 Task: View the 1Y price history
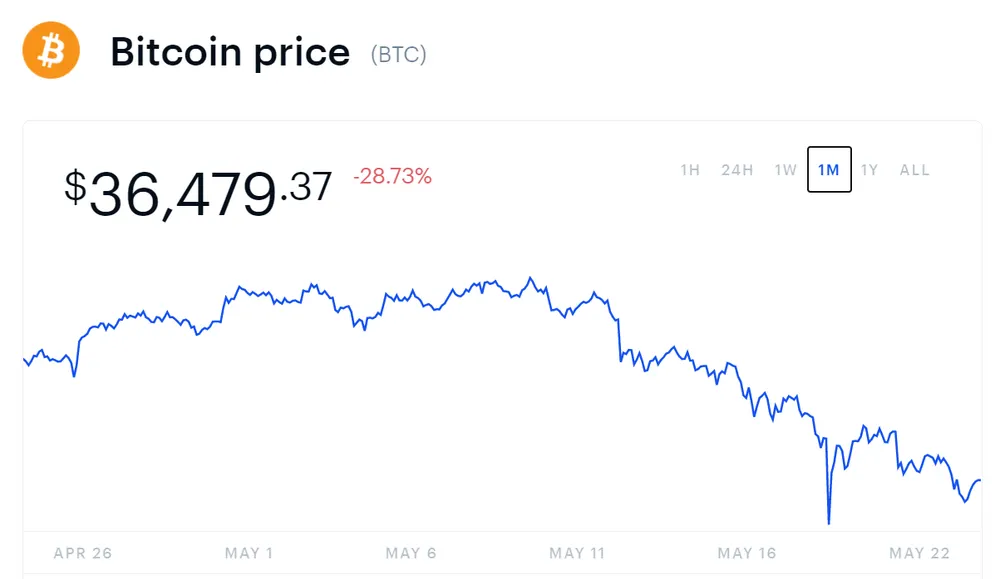869,170
